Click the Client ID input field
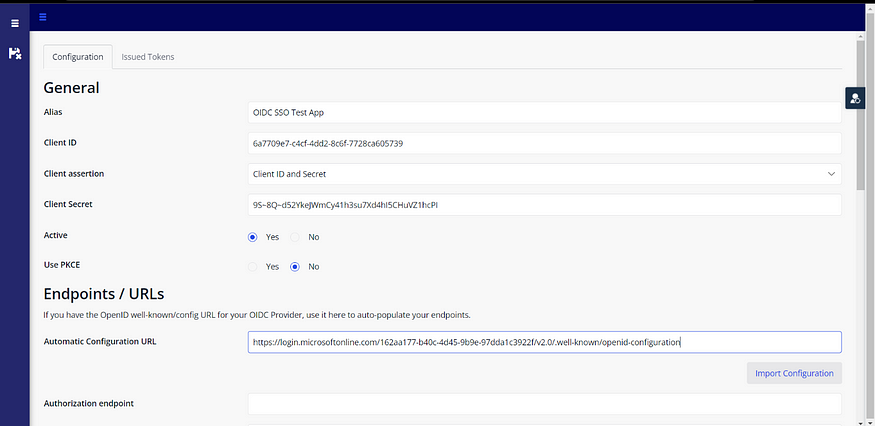Image resolution: width=875 pixels, height=426 pixels. click(x=545, y=143)
